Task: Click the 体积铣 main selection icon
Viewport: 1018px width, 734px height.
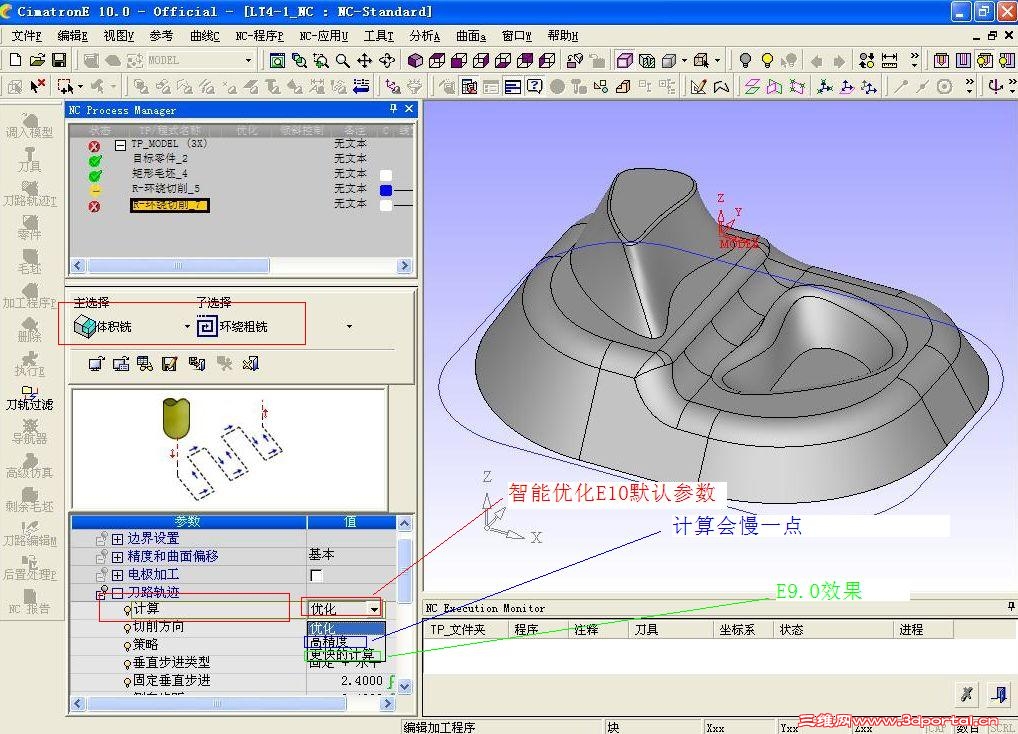Action: click(85, 326)
